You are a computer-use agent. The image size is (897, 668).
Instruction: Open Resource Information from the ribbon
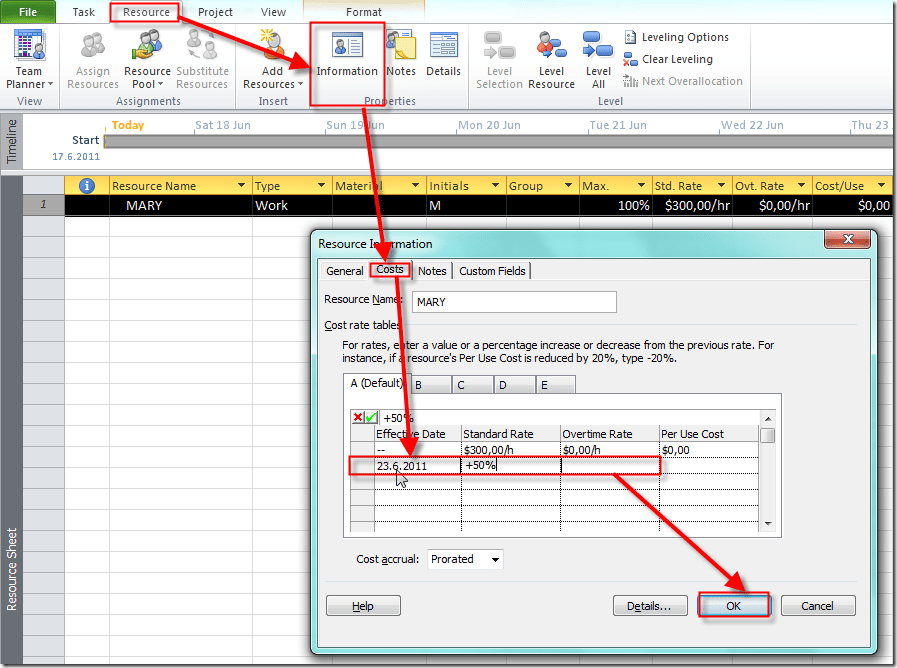coord(347,55)
